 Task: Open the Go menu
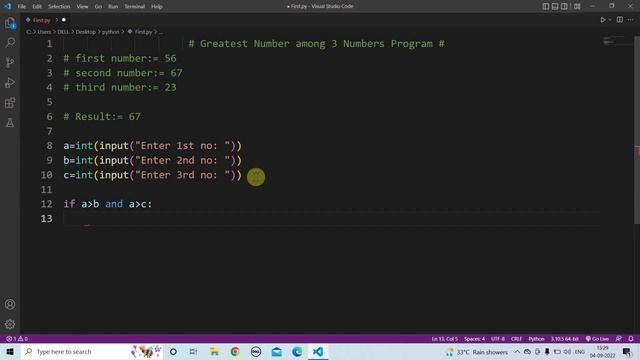click(98, 6)
